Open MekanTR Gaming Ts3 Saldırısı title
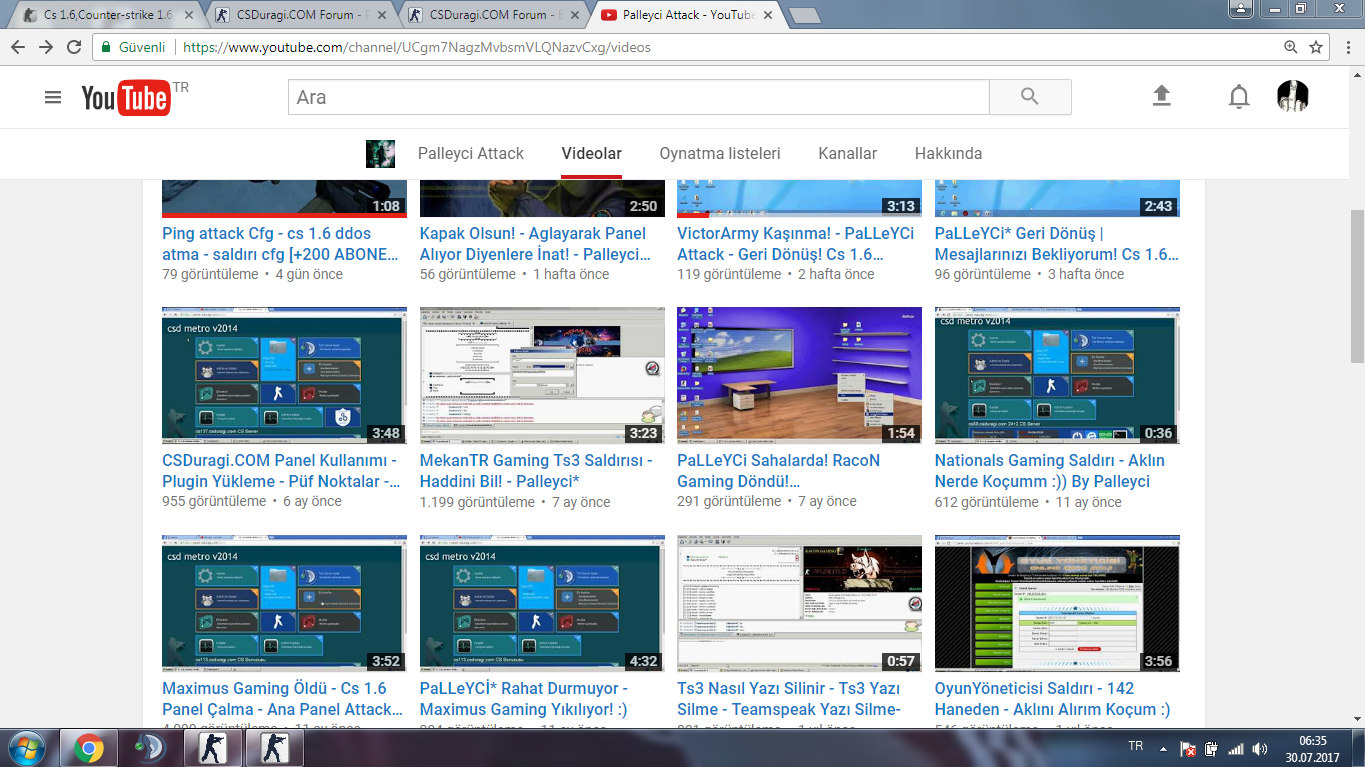The image size is (1365, 767). tap(536, 471)
